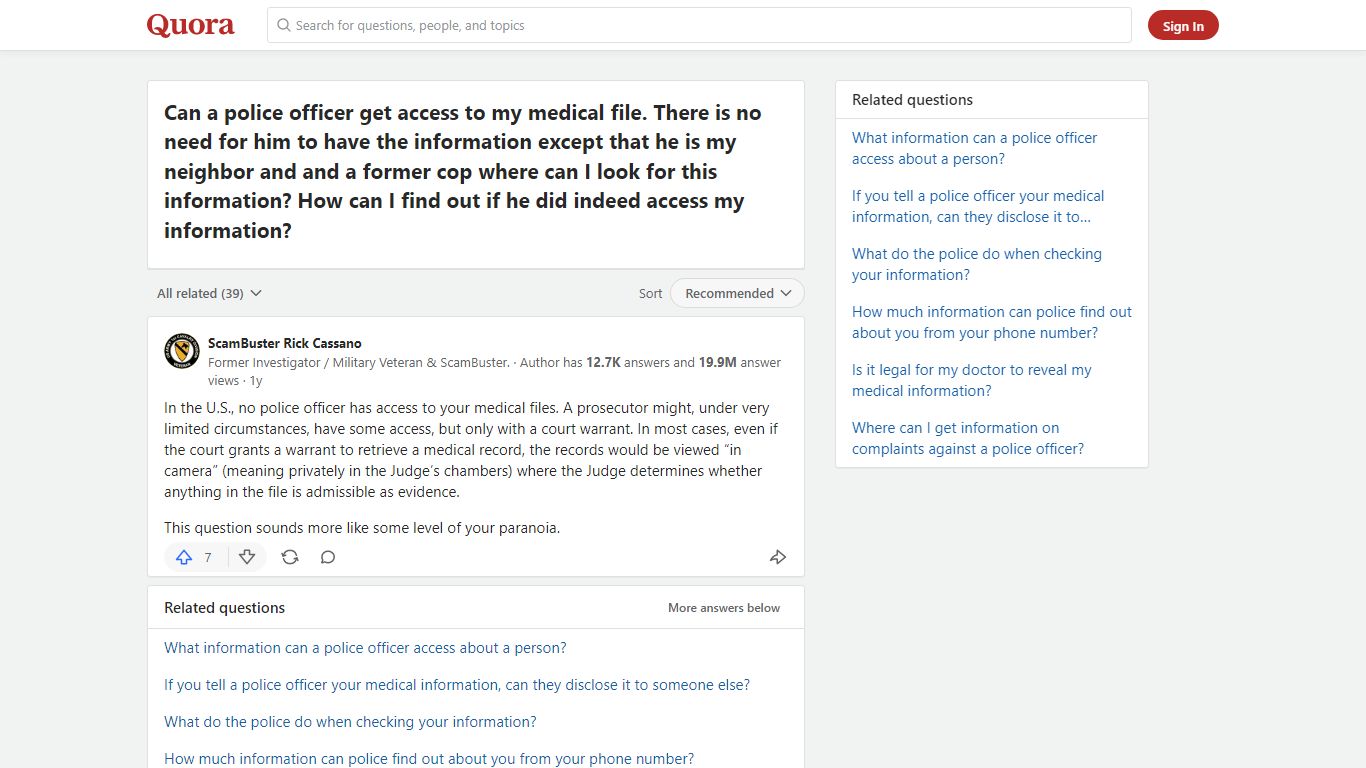Open lower link about police and phone number
The height and width of the screenshot is (768, 1366).
tap(429, 759)
